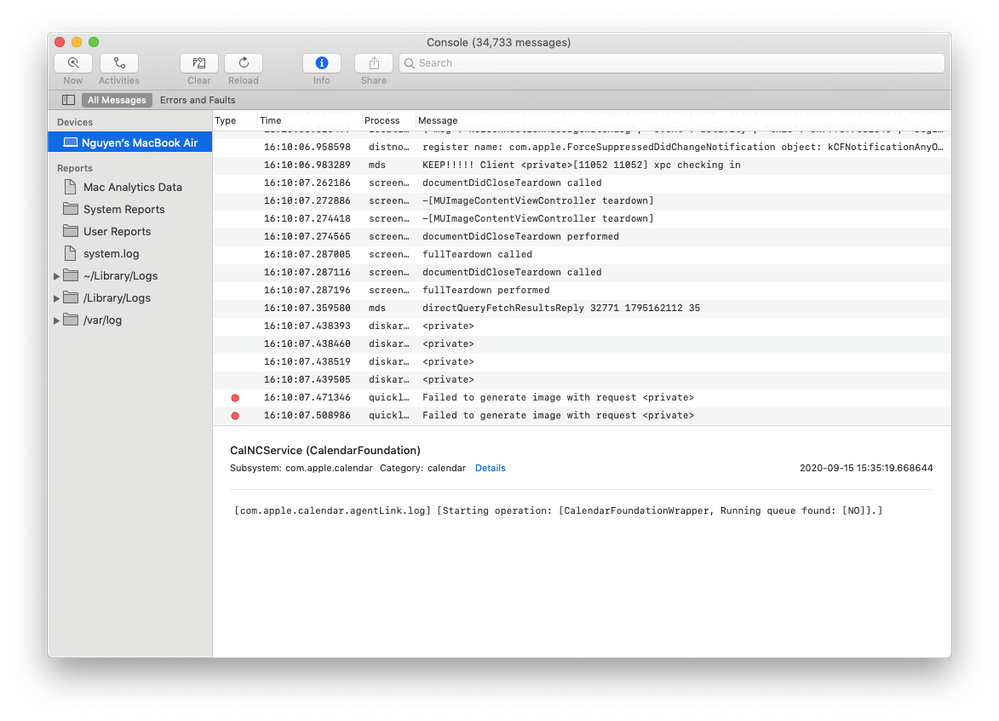Switch to Errors and Faults filter
This screenshot has width=999, height=721.
pos(198,100)
